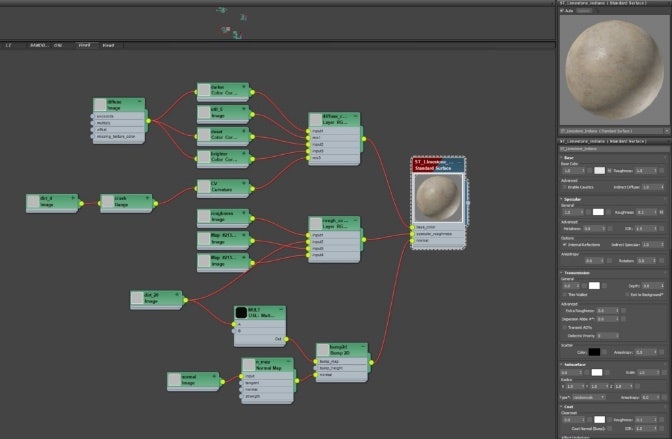The width and height of the screenshot is (672, 439).
Task: Toggle the Exit to Background checkbox
Action: point(627,295)
